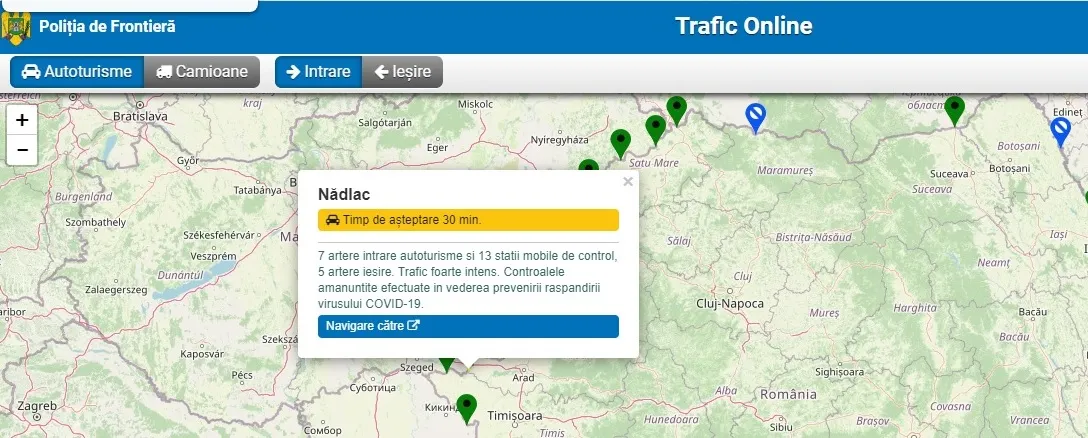This screenshot has width=1088, height=438.
Task: Select the green marker near Timișoara
Action: pos(467,408)
